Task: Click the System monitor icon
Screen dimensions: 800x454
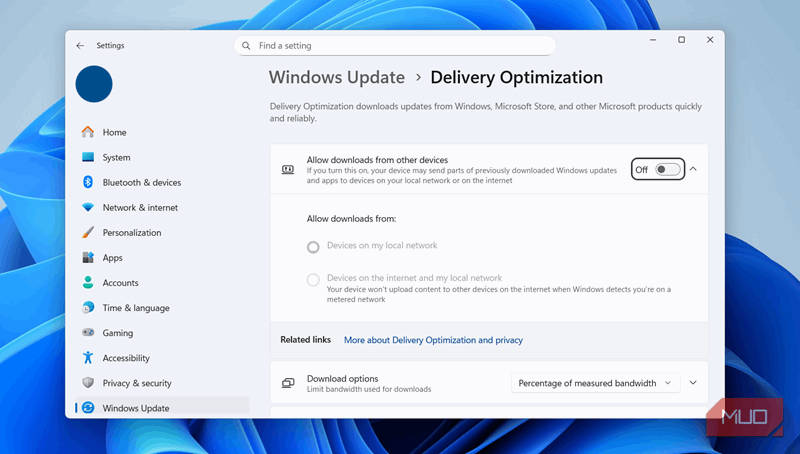Action: [x=88, y=157]
